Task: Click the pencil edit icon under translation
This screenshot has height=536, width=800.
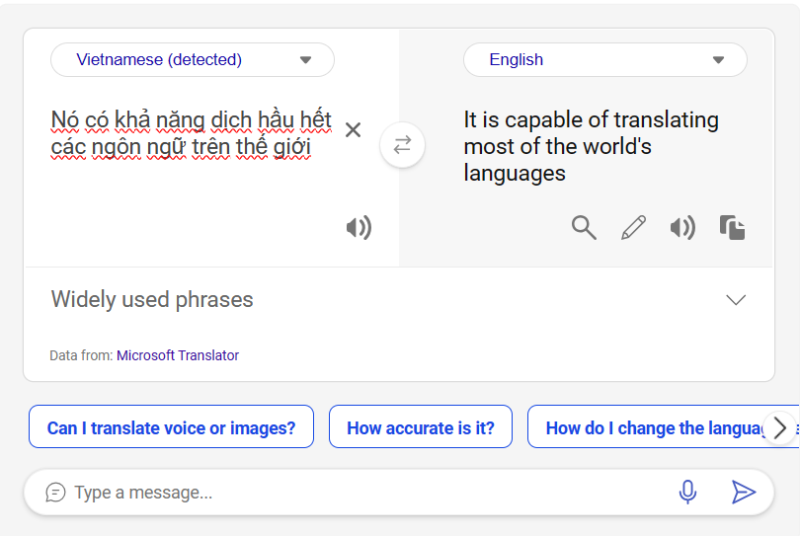Action: pos(633,228)
